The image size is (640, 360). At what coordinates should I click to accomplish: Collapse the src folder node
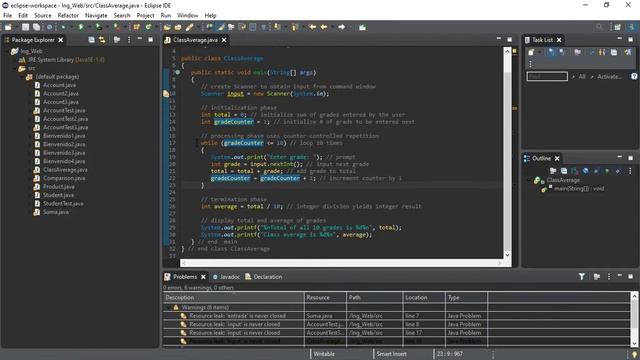[14, 68]
